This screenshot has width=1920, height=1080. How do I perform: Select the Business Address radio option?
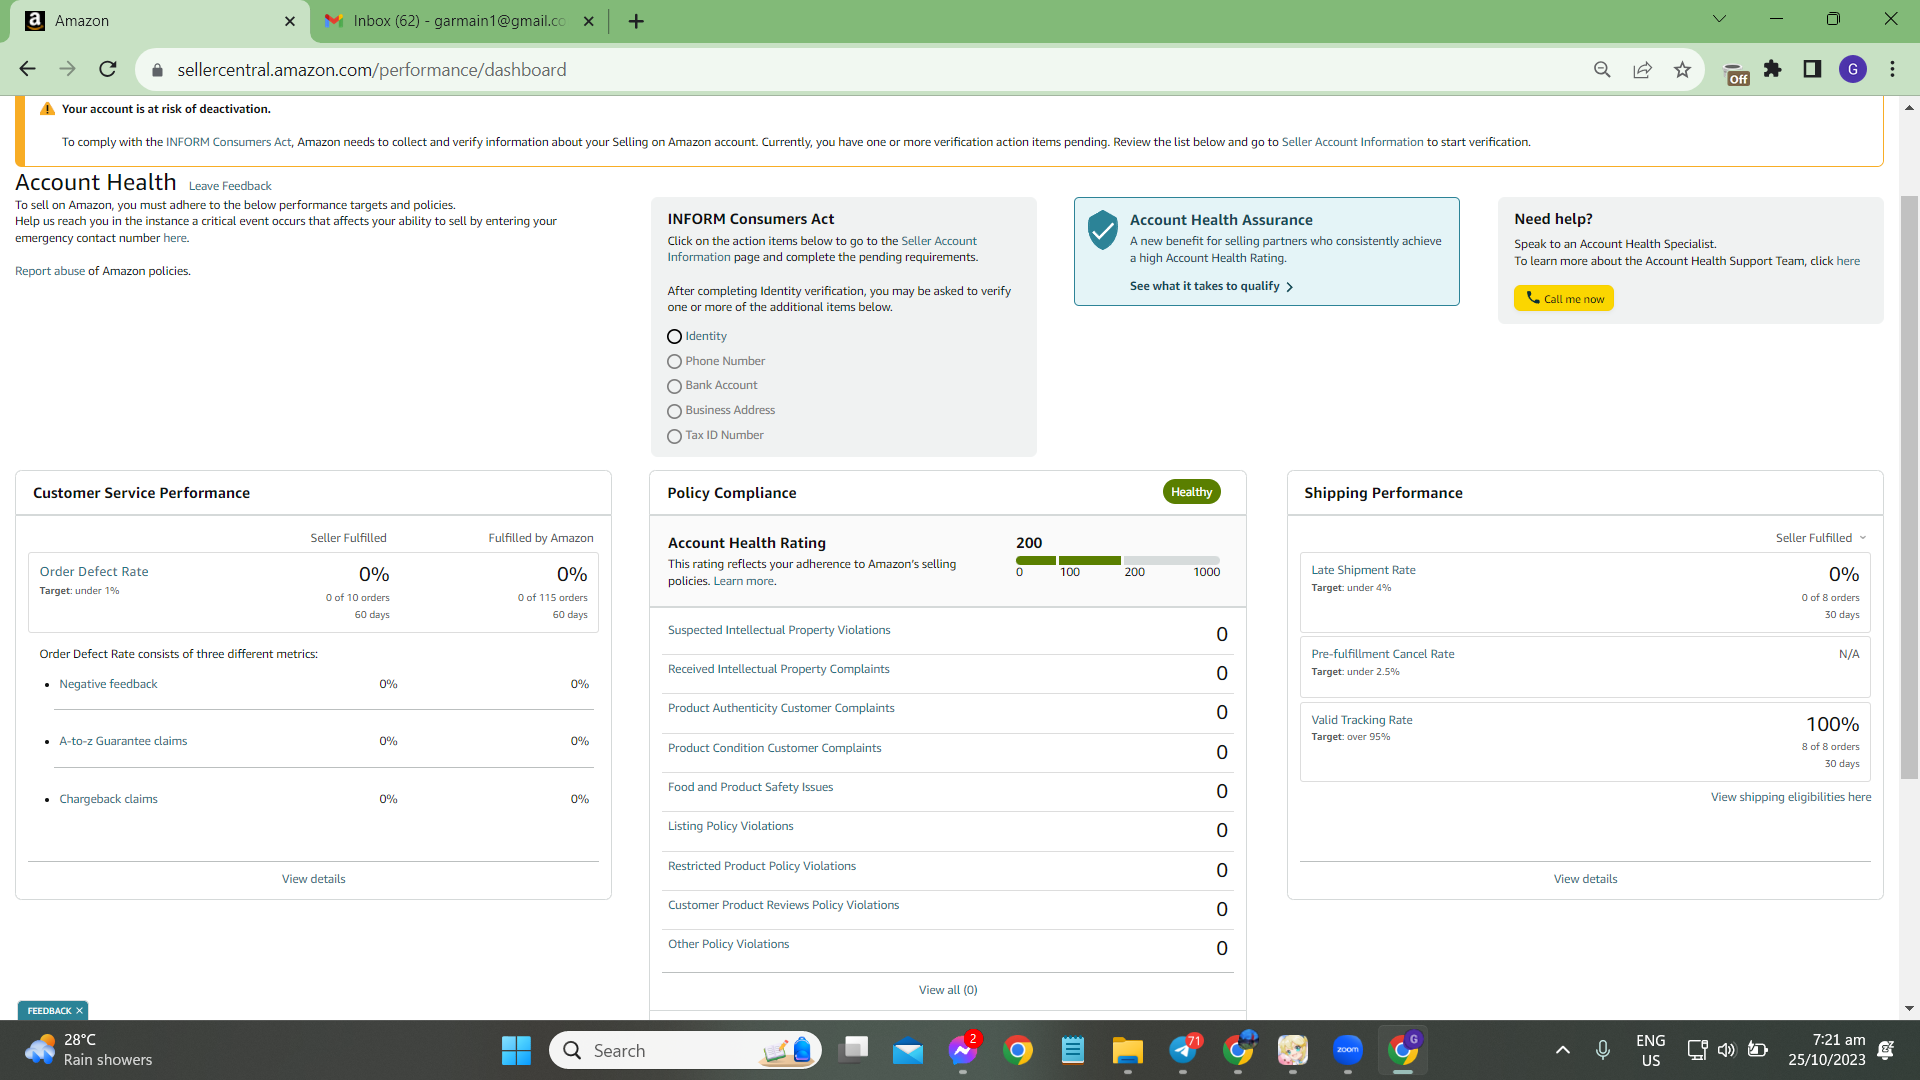[675, 411]
